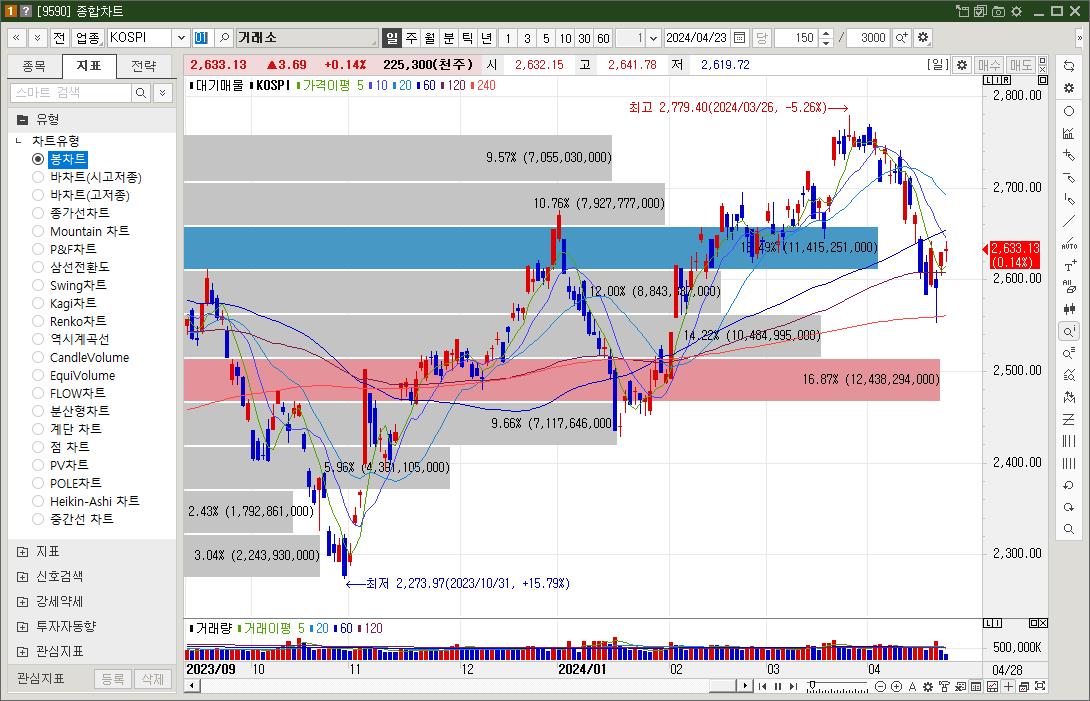Click the 업종 button
This screenshot has height=701, width=1090.
88,38
